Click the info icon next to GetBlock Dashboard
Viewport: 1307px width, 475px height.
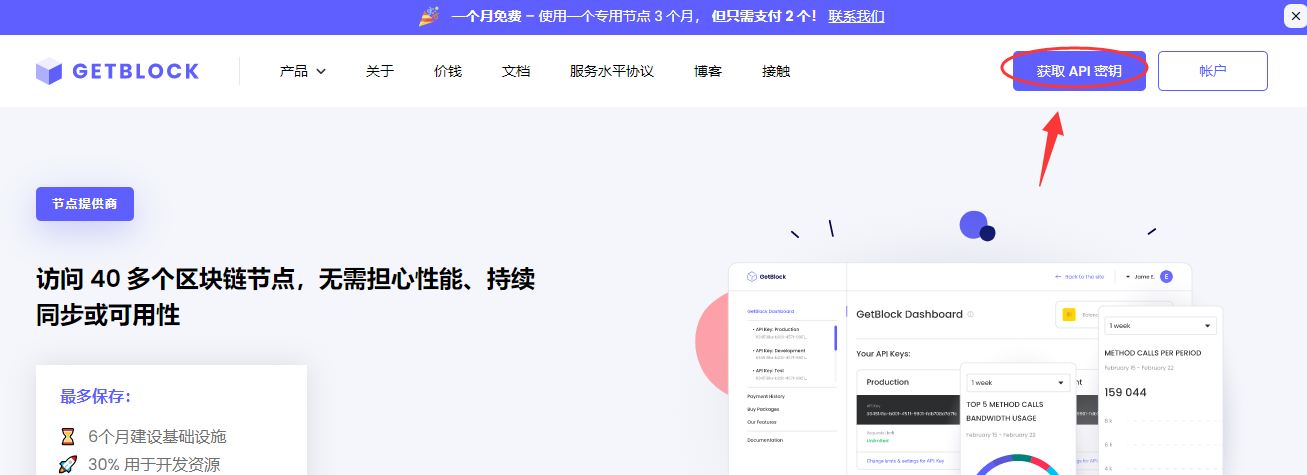970,314
